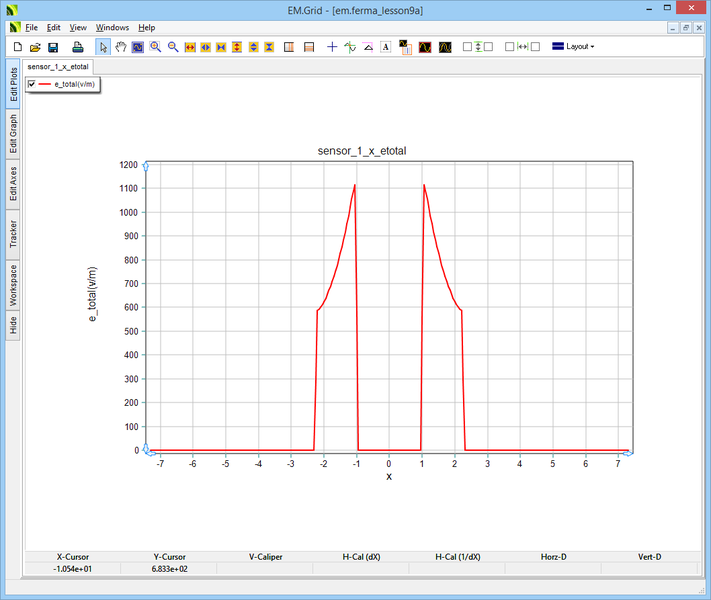
Task: Activate the hand pan tool
Action: click(x=120, y=47)
